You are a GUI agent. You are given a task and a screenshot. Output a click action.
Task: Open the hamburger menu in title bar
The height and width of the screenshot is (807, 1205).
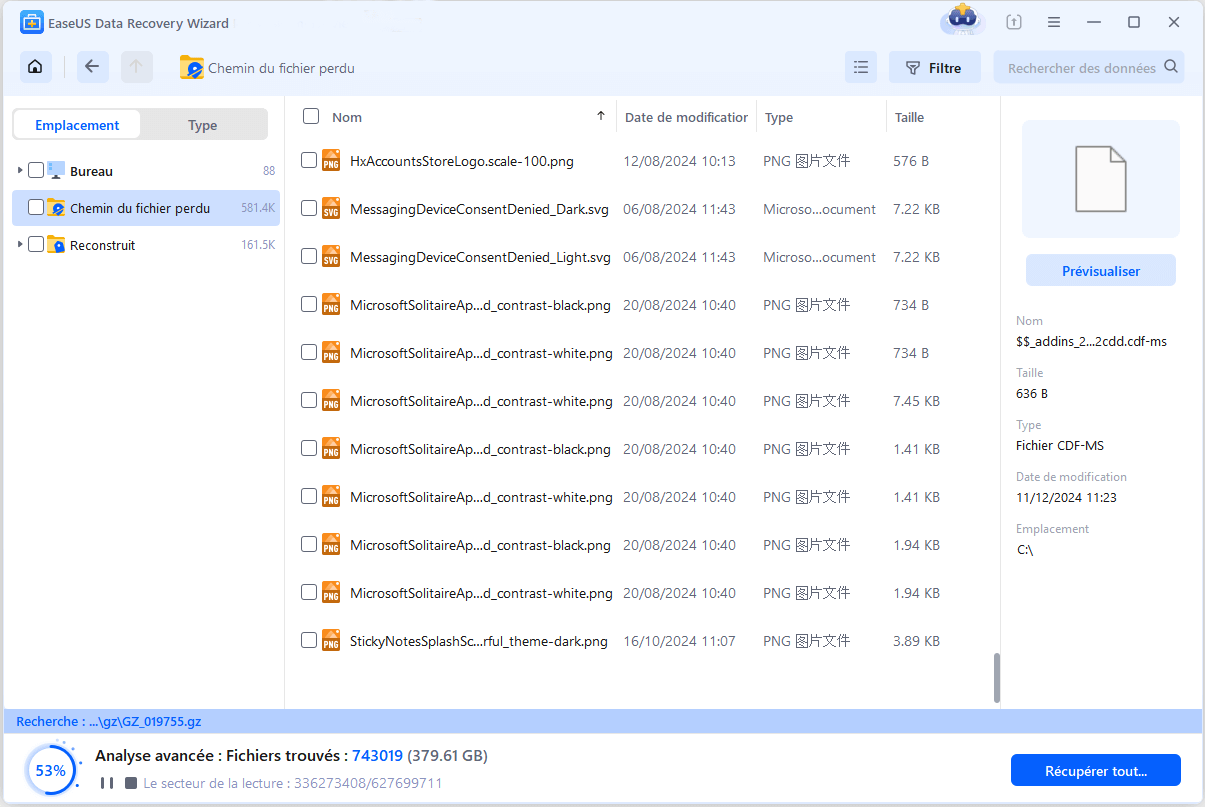(1054, 22)
